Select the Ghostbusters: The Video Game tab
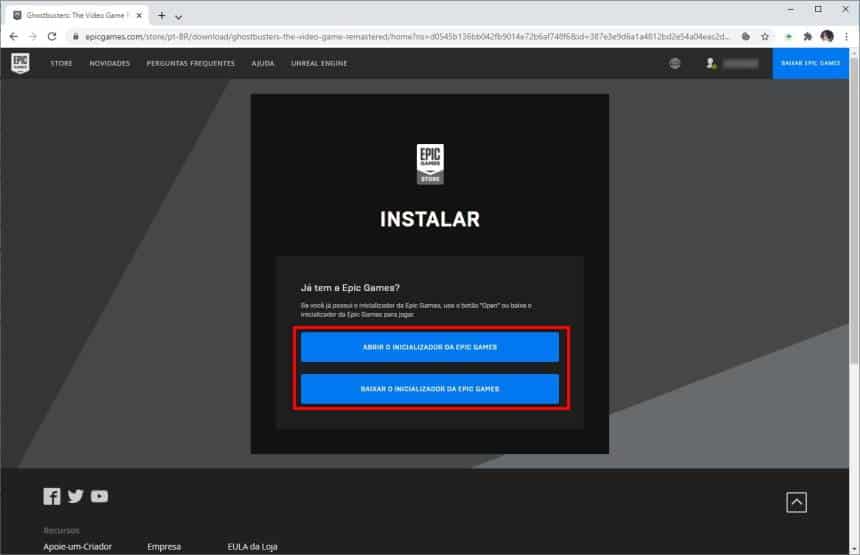860x555 pixels. click(77, 15)
